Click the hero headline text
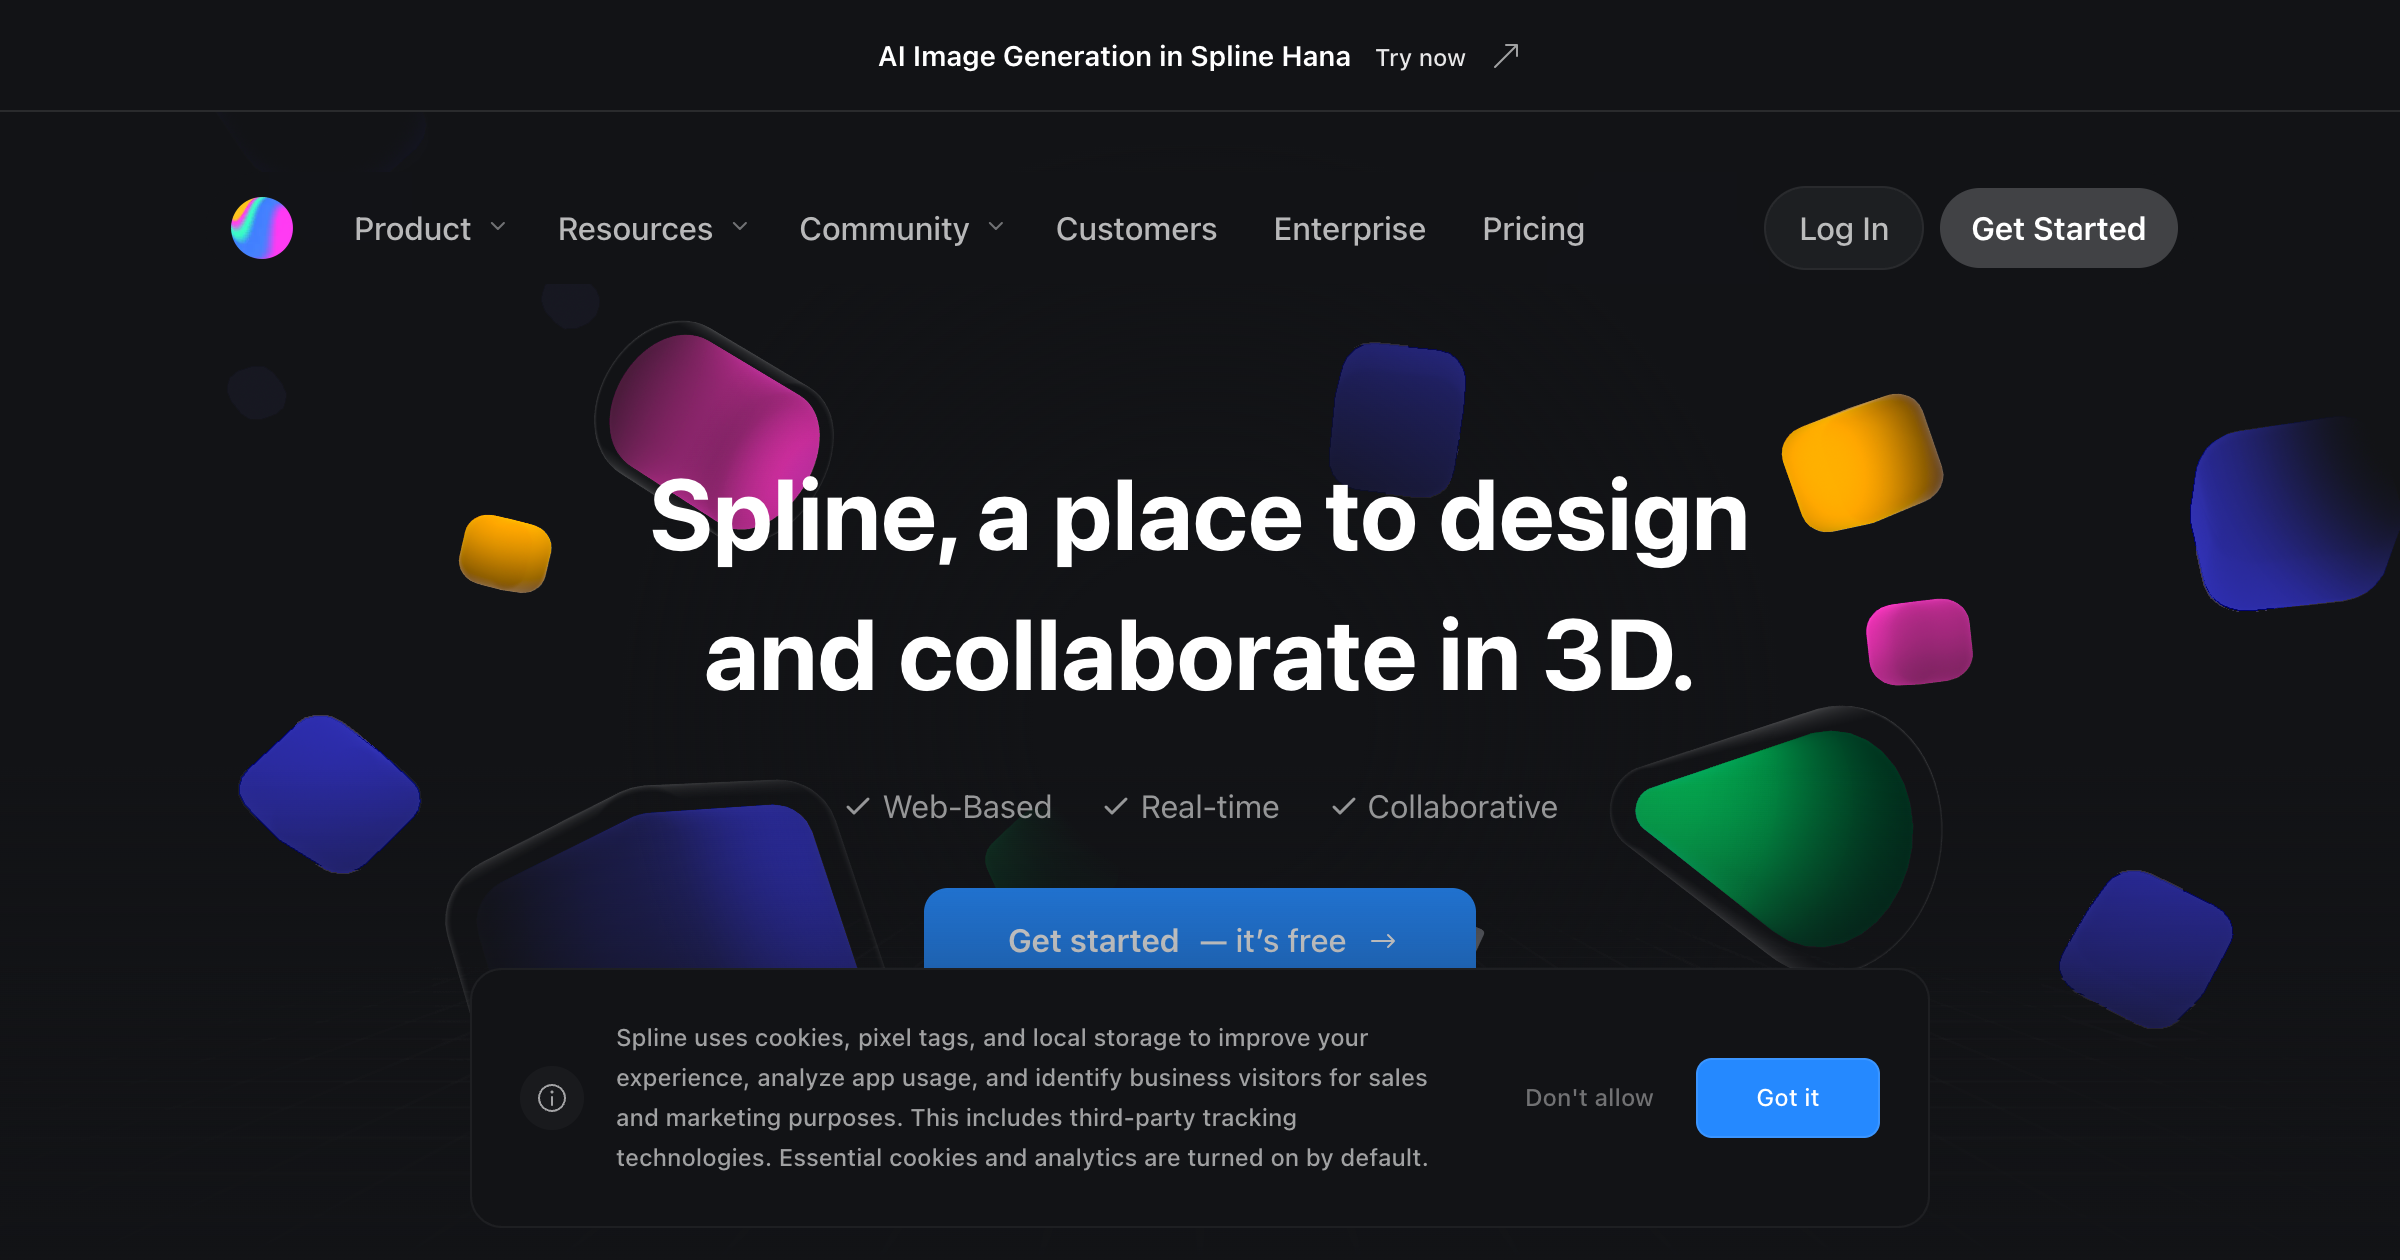 (1199, 586)
